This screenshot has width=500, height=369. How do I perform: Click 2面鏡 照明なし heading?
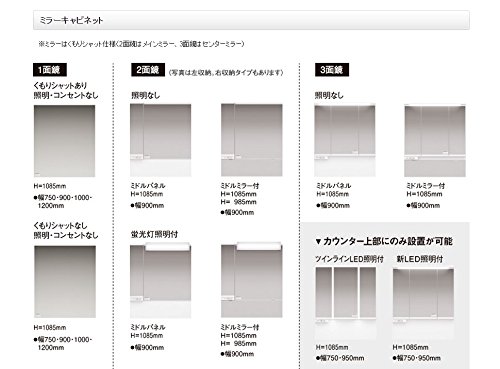pos(146,96)
